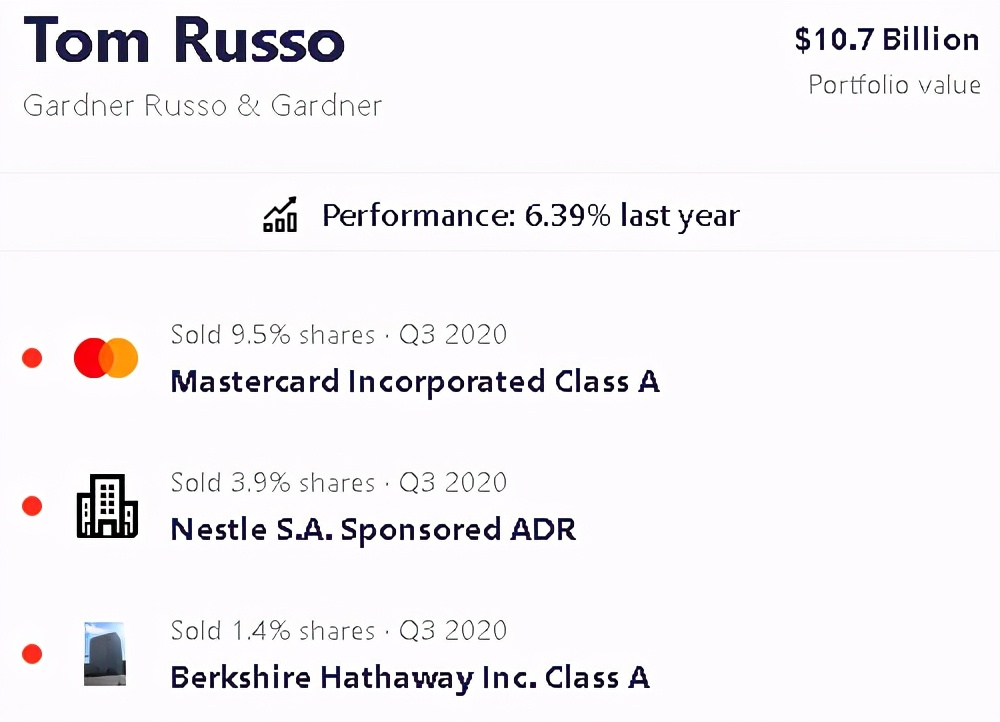This screenshot has height=722, width=1000.
Task: Open Mastercard Incorporated Class A holding
Action: point(415,382)
